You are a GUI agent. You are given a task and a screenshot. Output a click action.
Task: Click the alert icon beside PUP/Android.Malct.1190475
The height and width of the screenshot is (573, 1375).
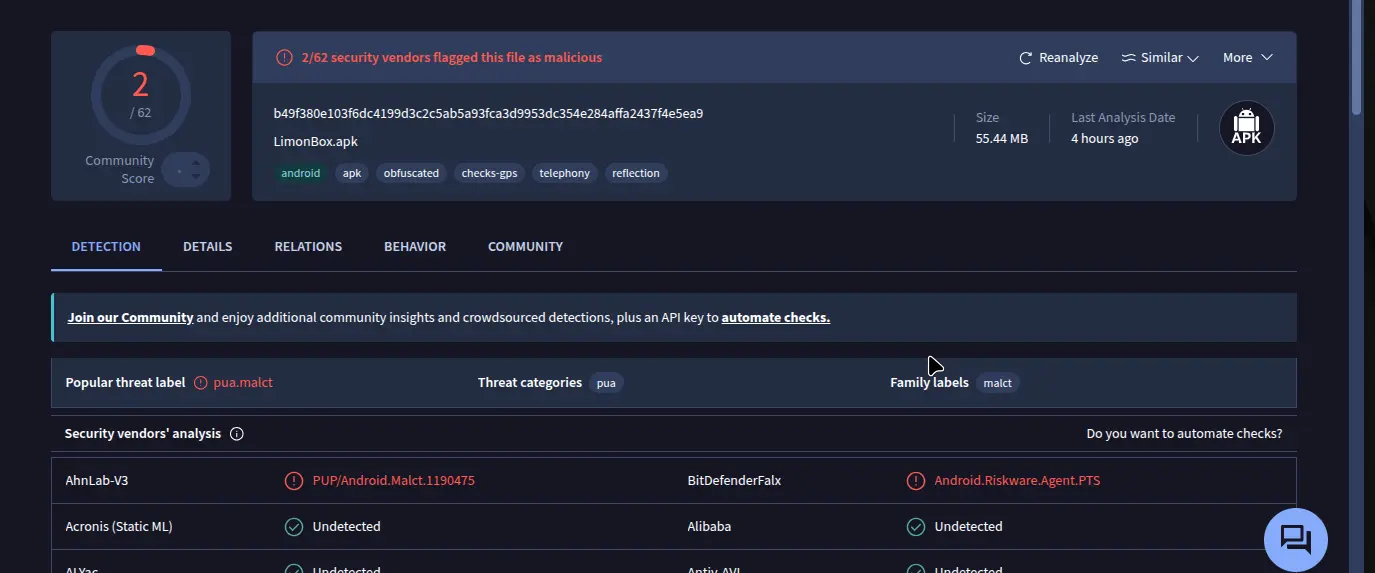294,481
